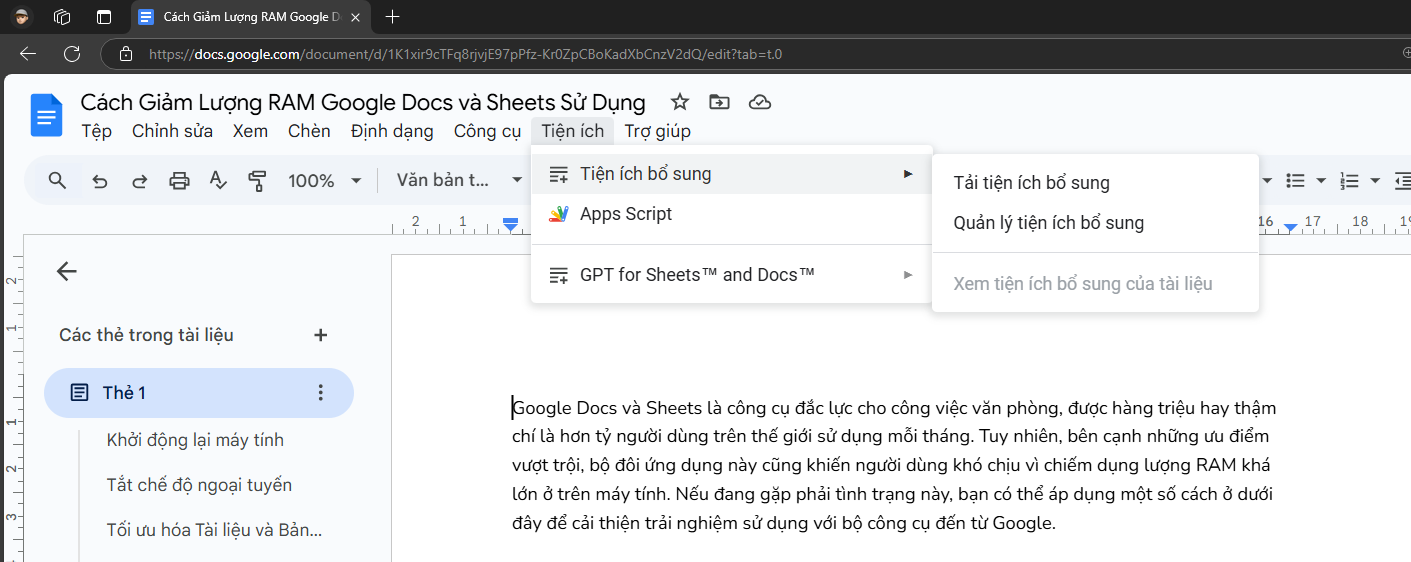Screen dimensions: 1411x562
Task: Check the cloud save status icon
Action: tap(760, 102)
